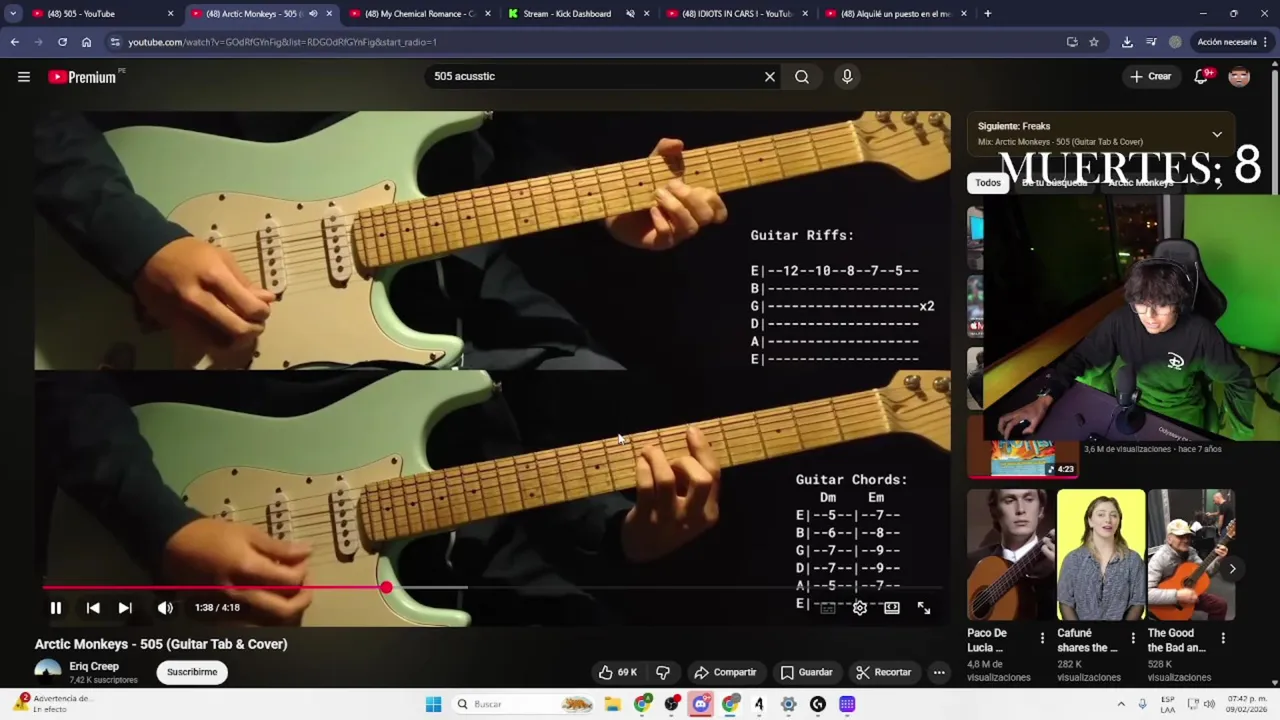
Task: Run the YouTube search magnifier button
Action: (802, 76)
